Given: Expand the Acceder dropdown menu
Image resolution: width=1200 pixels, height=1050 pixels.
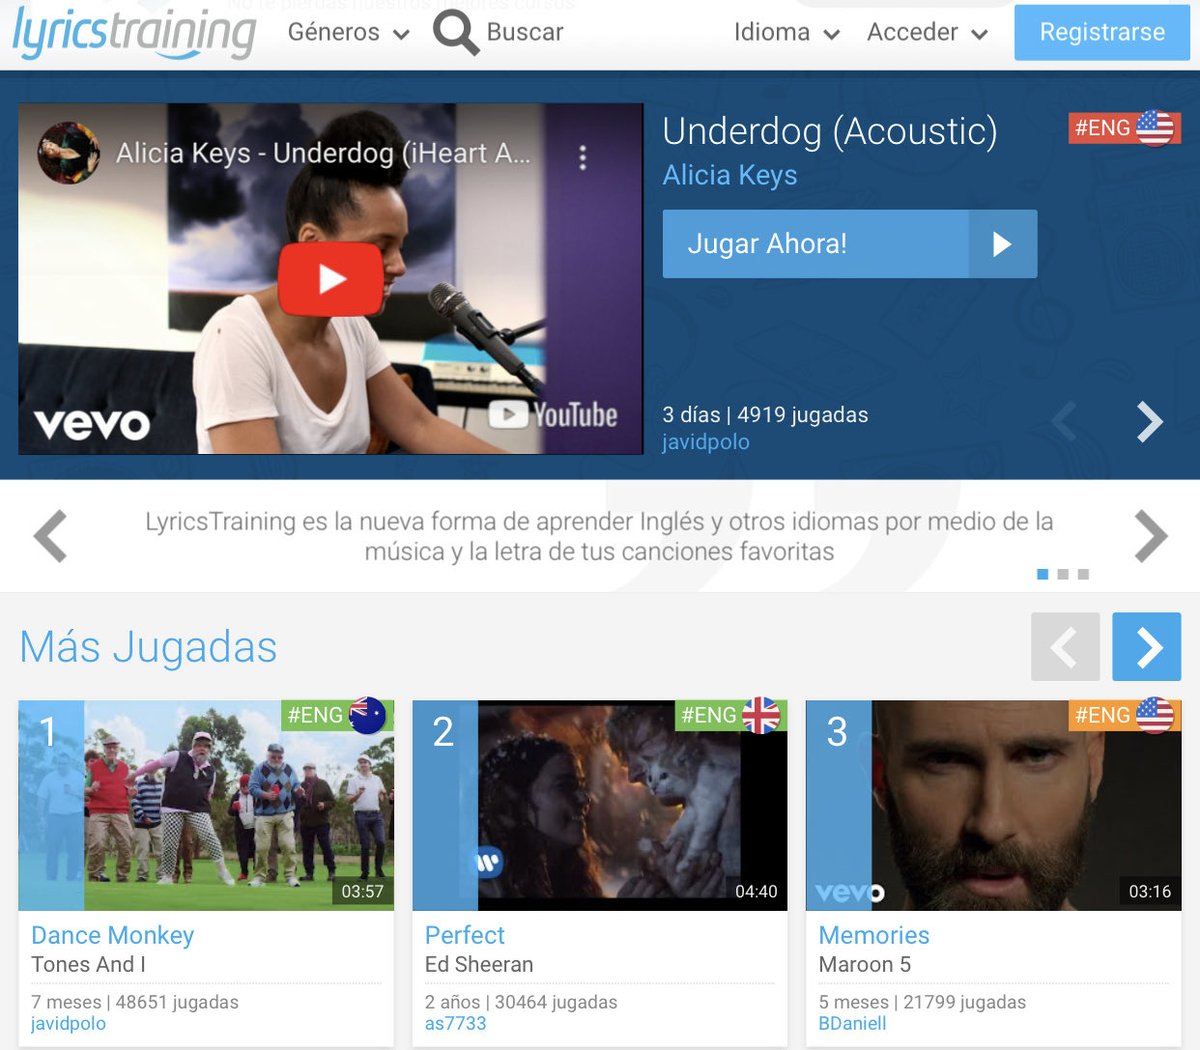Looking at the screenshot, I should (927, 32).
